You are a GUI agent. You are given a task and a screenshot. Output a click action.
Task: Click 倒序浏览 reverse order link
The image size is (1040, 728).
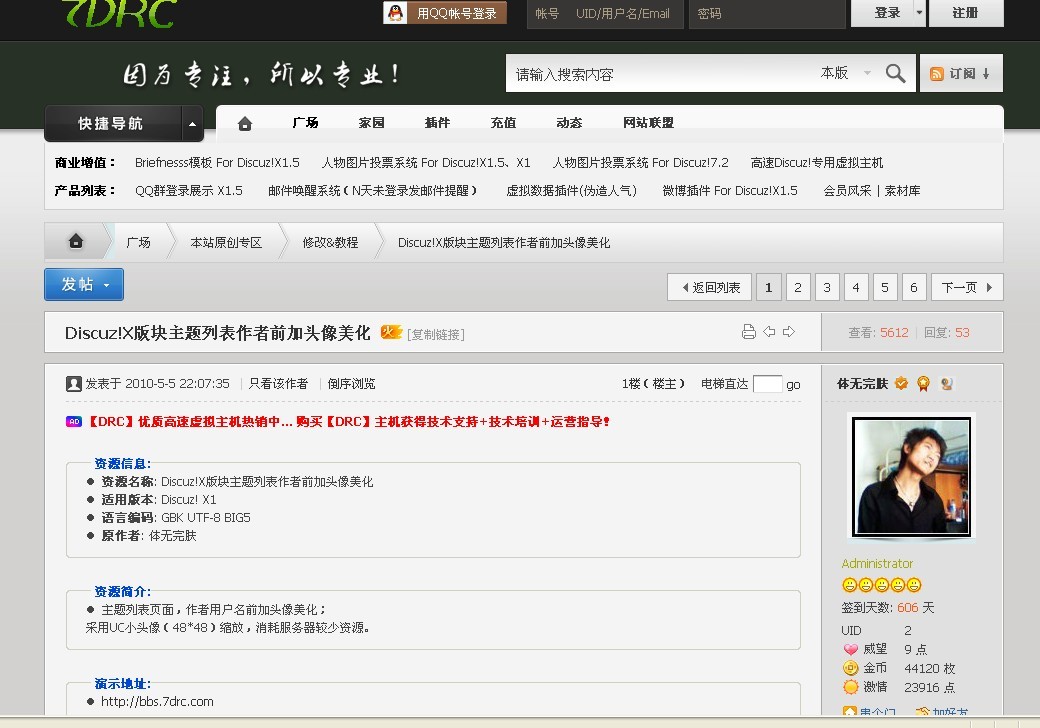(351, 383)
